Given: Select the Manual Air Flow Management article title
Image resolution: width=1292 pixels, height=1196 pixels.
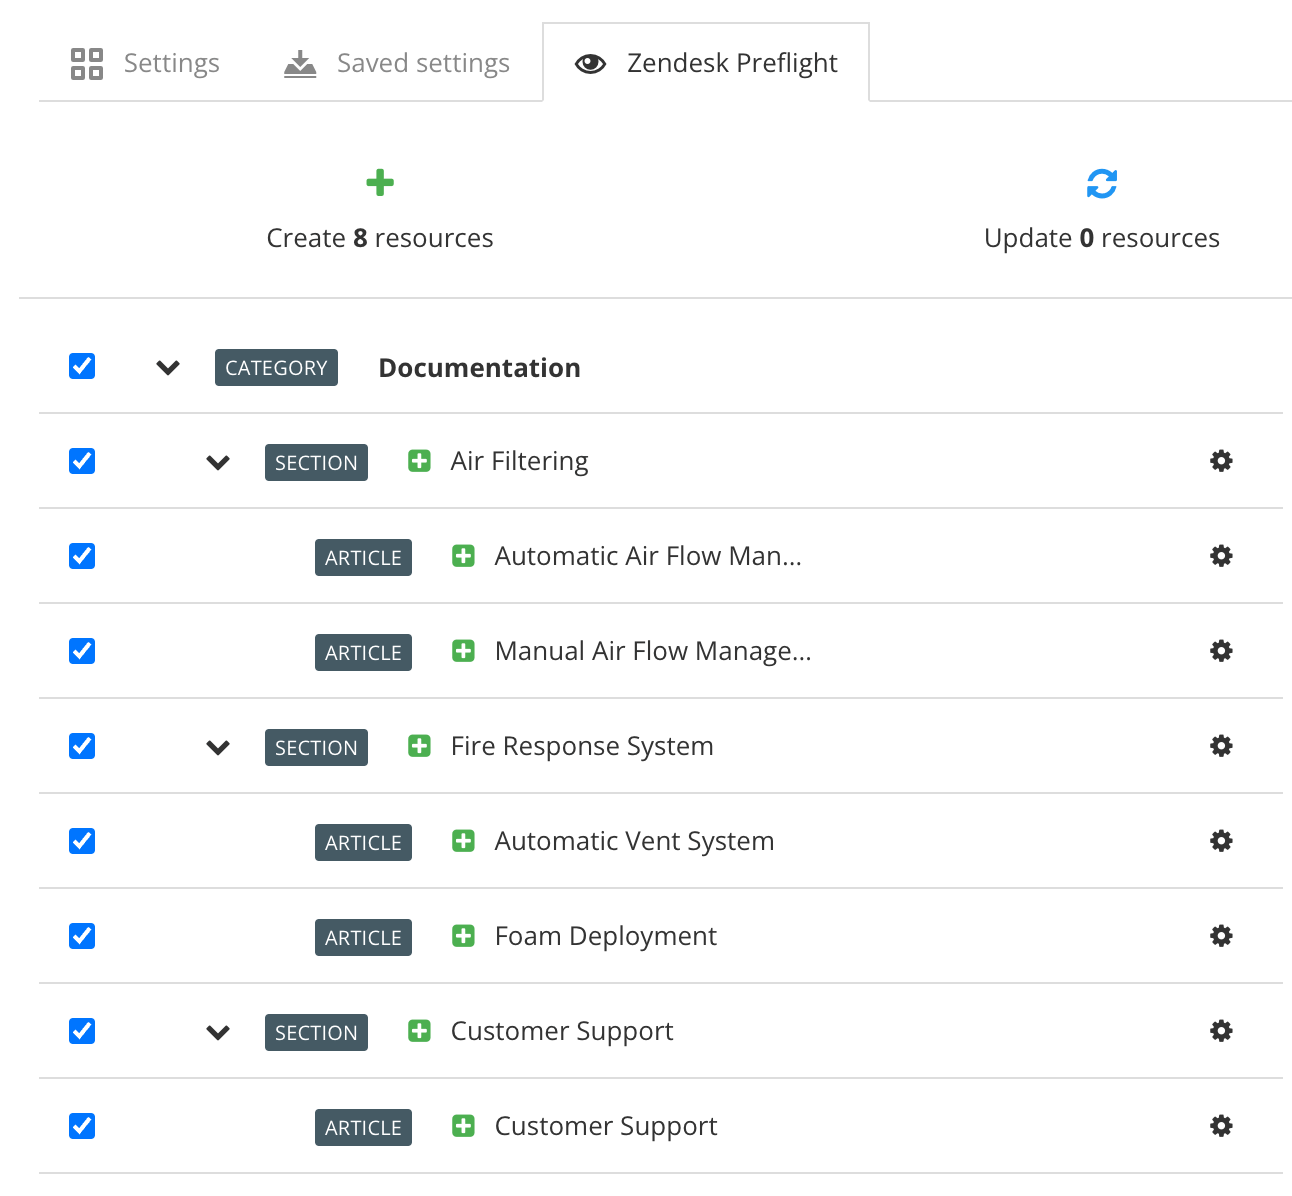Looking at the screenshot, I should point(652,651).
